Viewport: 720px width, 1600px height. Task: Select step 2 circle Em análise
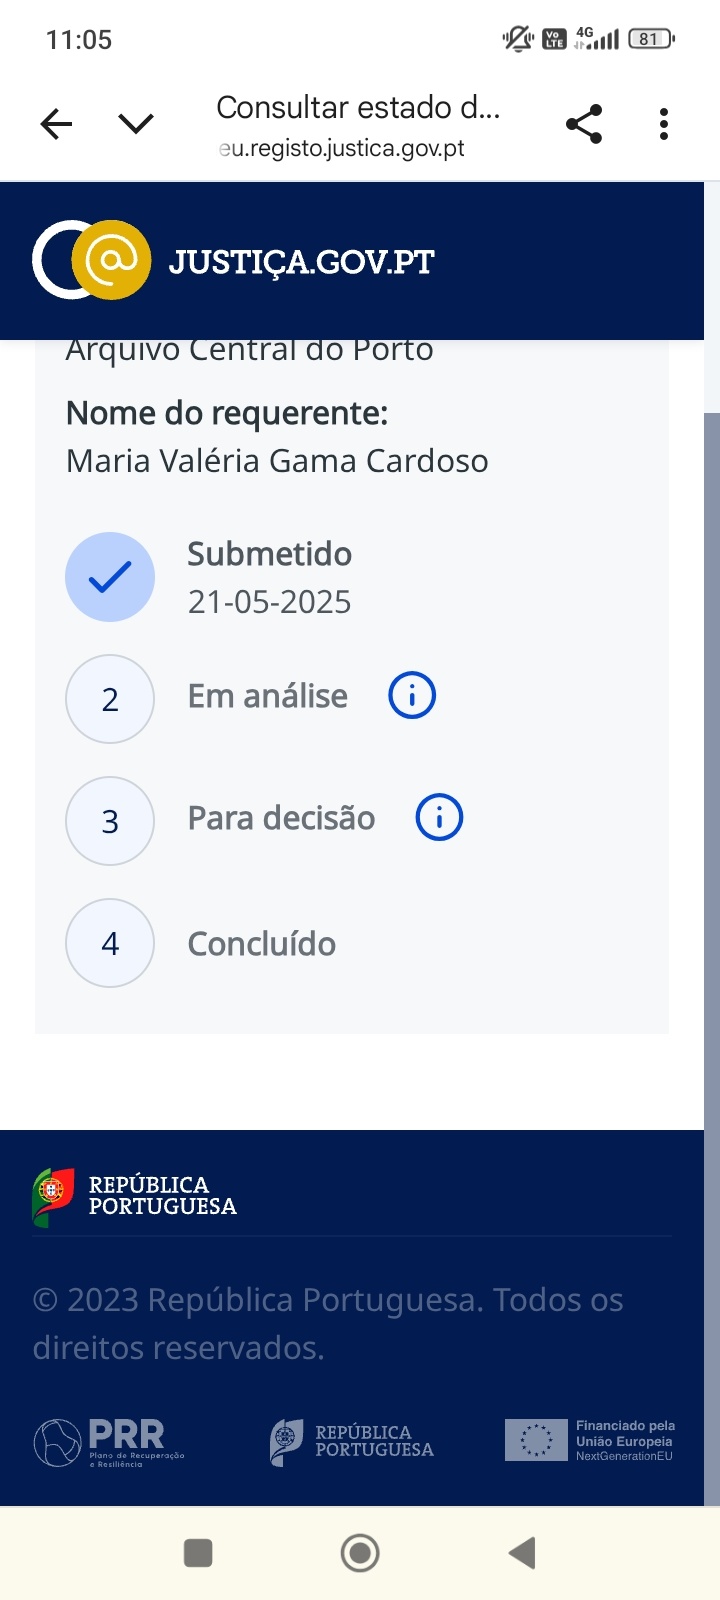(110, 699)
